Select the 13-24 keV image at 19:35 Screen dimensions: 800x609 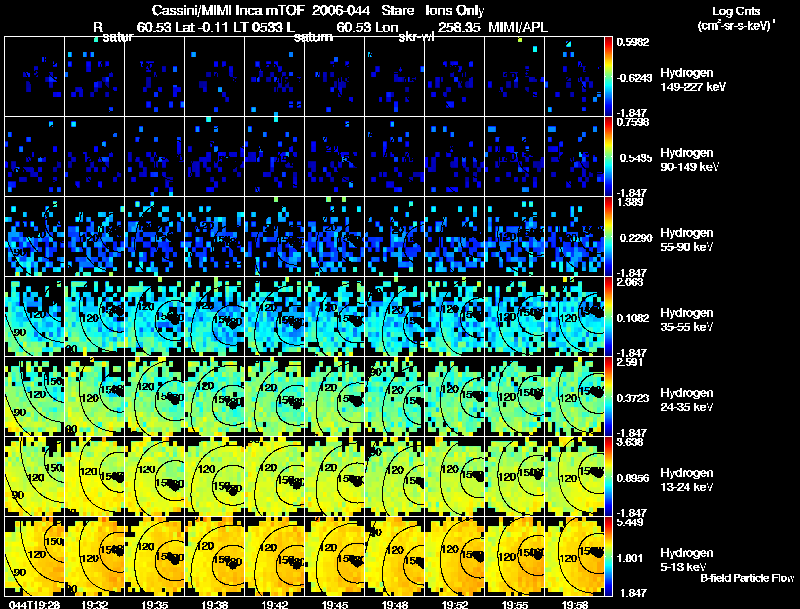[154, 477]
